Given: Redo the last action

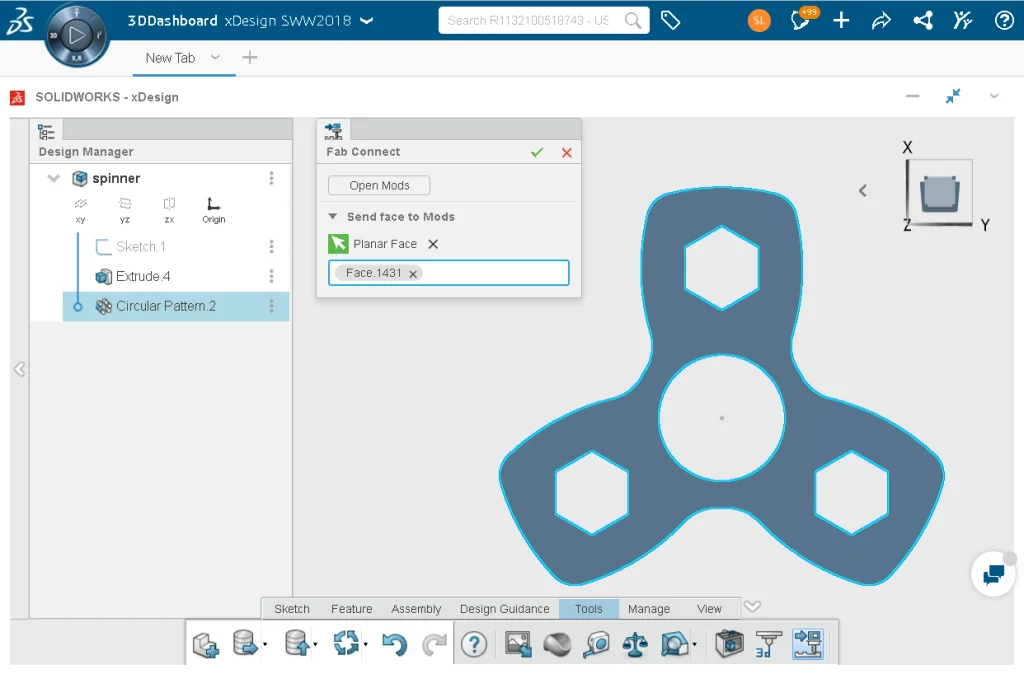Looking at the screenshot, I should pos(433,643).
